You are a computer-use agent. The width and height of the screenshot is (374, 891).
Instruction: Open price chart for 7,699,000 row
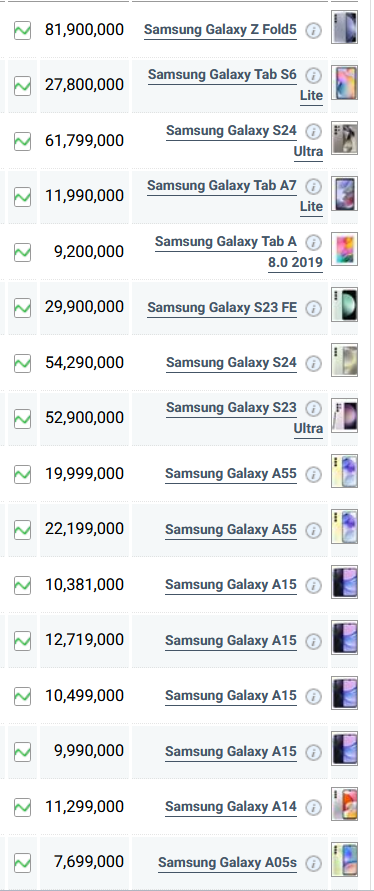pos(22,863)
